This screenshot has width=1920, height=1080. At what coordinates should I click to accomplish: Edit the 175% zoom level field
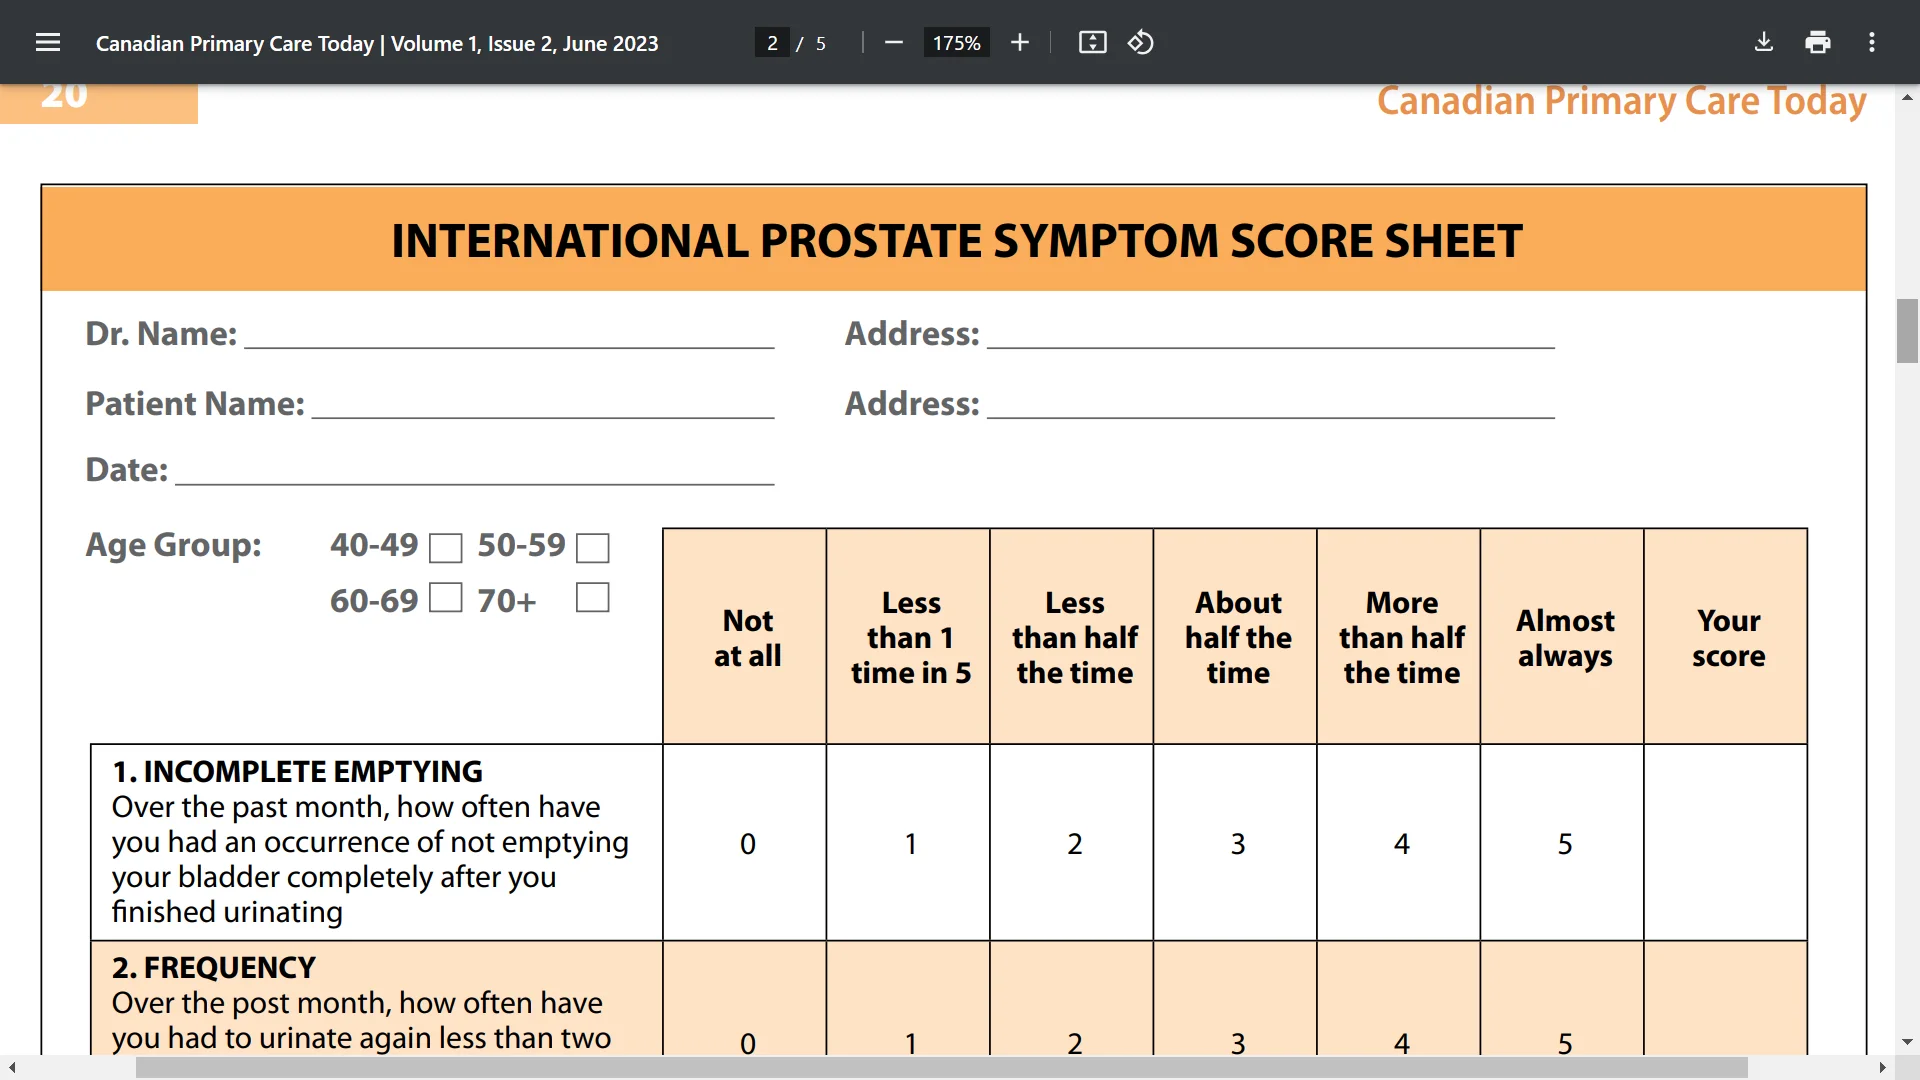click(956, 43)
